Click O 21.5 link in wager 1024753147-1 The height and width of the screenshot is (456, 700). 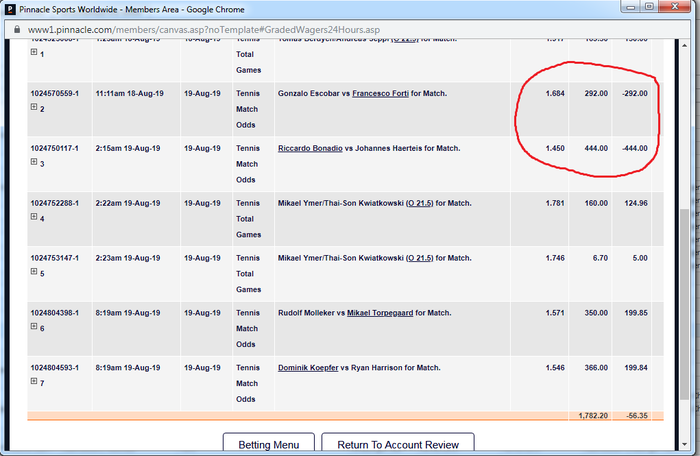[x=420, y=258]
